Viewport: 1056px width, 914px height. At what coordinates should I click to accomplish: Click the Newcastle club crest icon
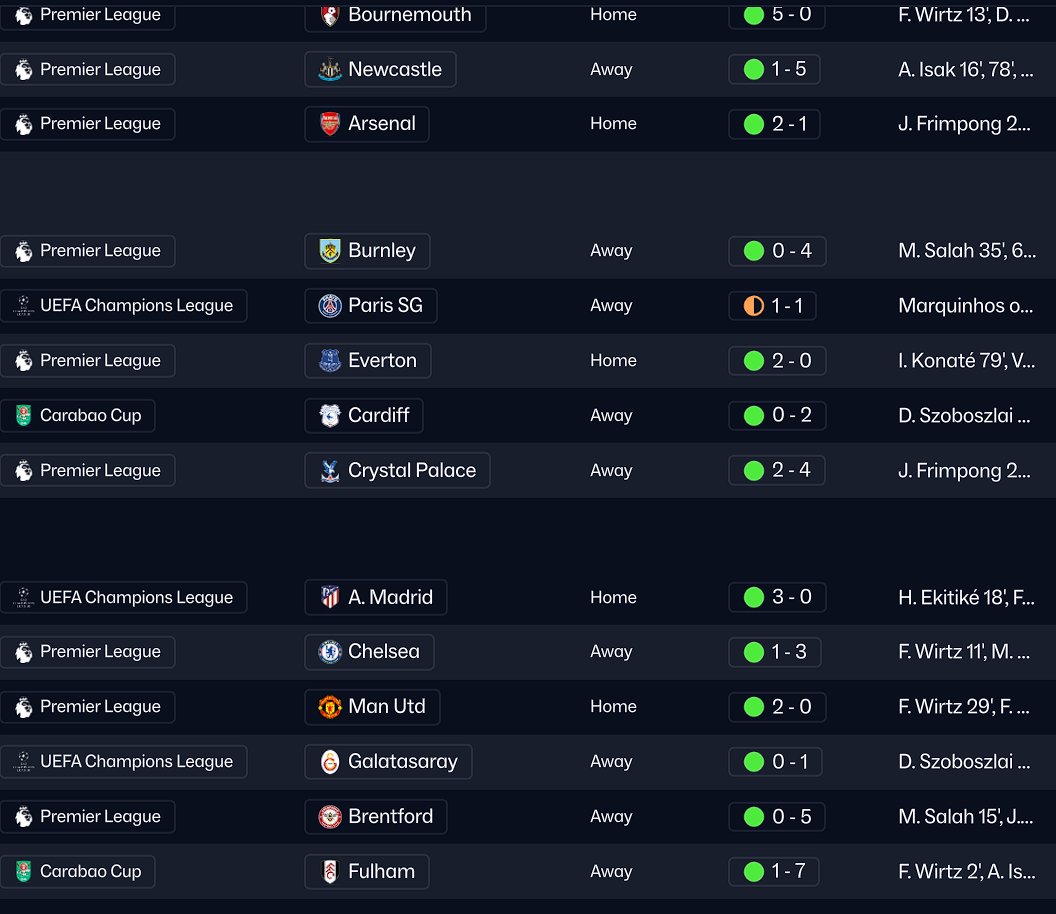coord(329,70)
